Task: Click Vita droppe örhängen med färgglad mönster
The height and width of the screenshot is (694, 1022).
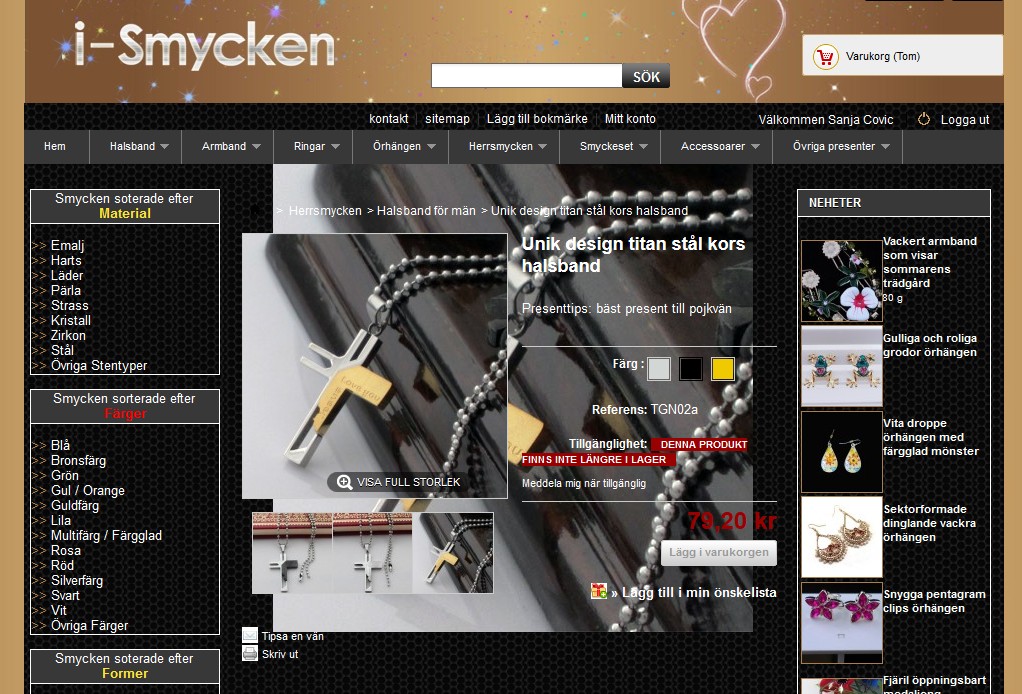Action: click(931, 437)
